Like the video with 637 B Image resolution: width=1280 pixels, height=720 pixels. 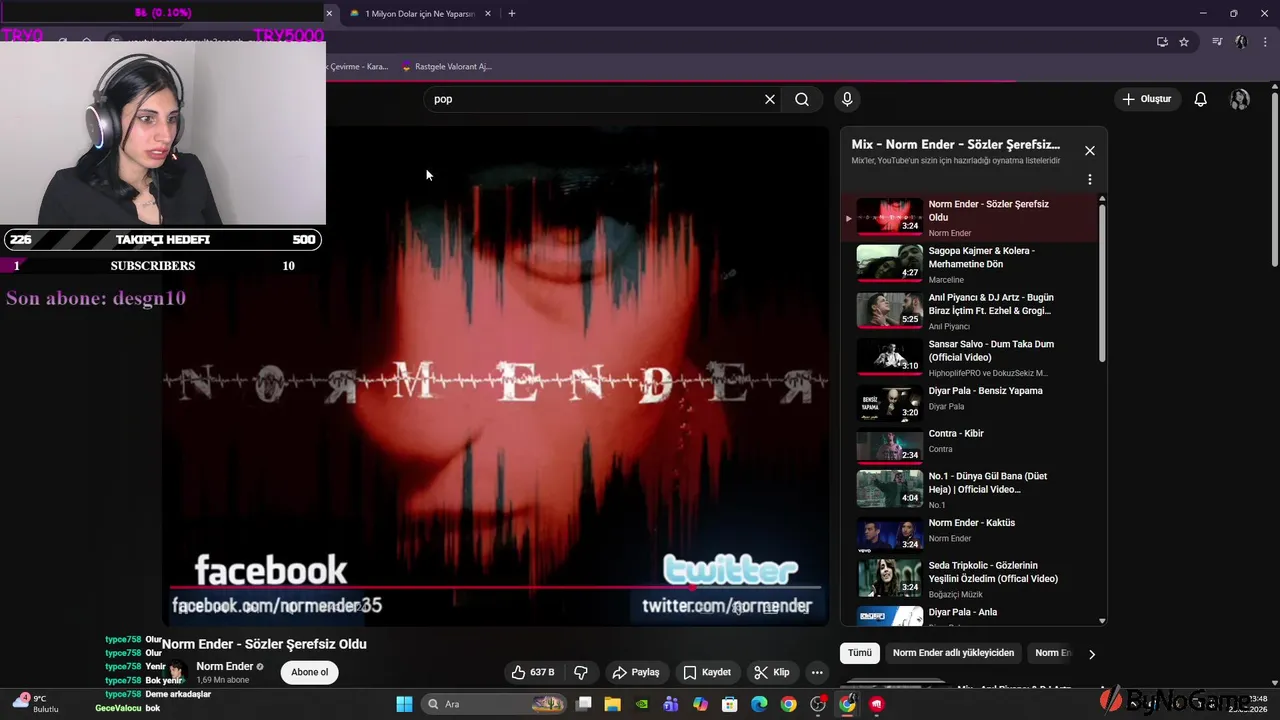pyautogui.click(x=533, y=672)
